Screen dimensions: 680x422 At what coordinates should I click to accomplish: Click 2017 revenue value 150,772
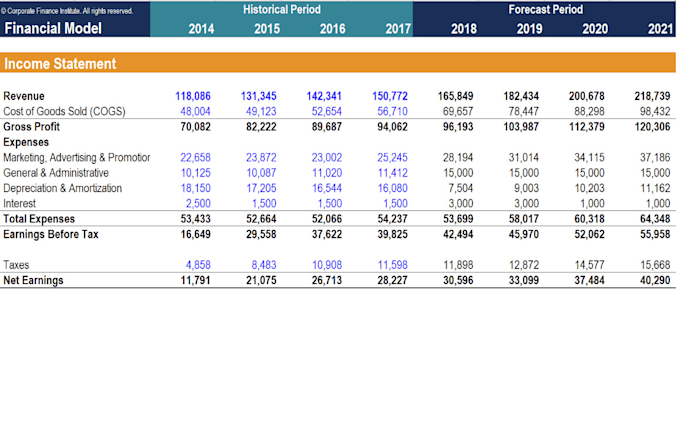390,96
